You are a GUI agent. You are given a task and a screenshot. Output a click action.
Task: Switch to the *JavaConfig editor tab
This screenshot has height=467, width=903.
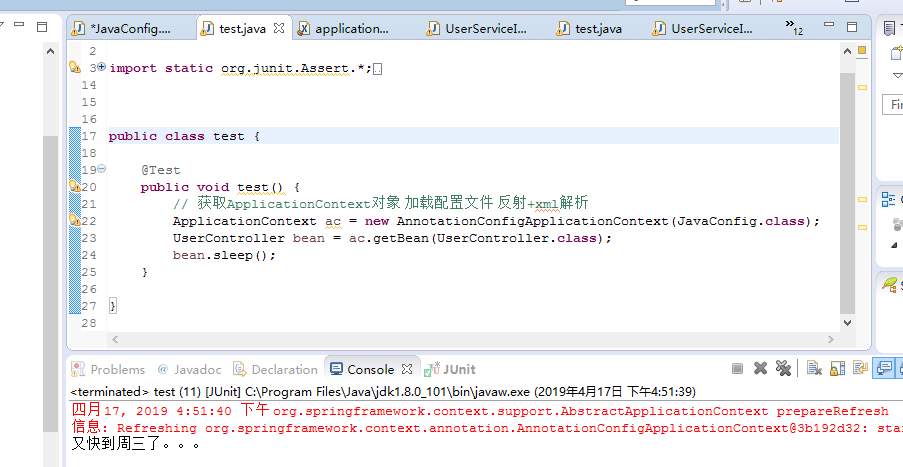click(x=131, y=28)
